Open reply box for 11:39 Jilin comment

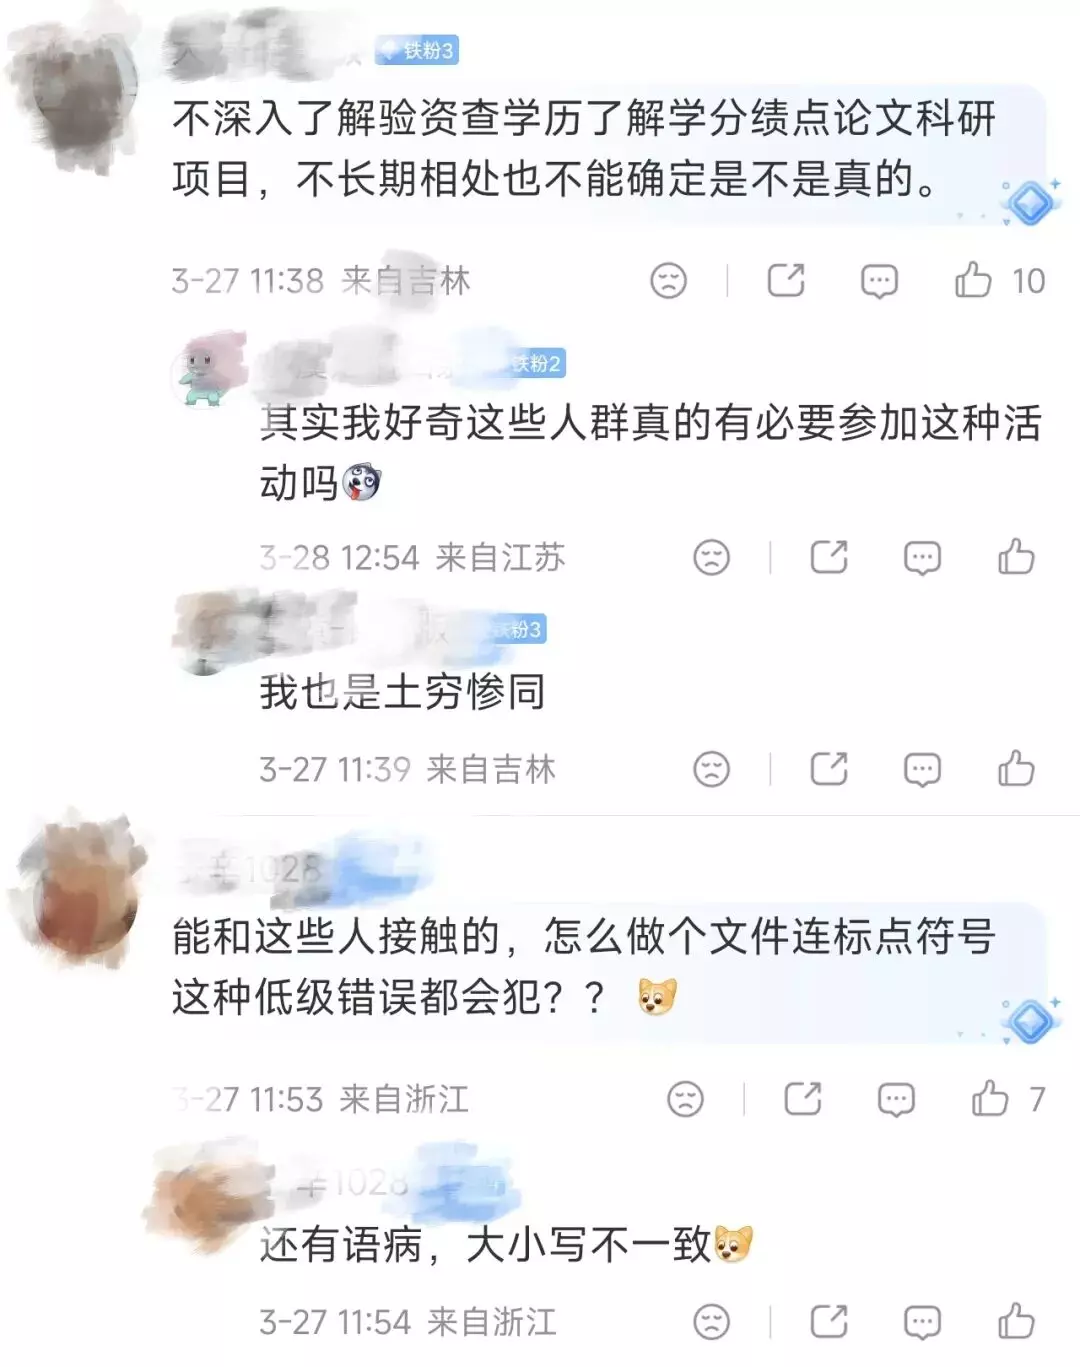pyautogui.click(x=922, y=770)
